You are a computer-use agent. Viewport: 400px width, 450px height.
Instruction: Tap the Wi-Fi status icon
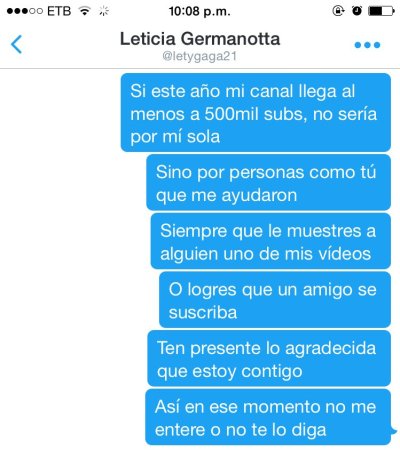click(85, 11)
